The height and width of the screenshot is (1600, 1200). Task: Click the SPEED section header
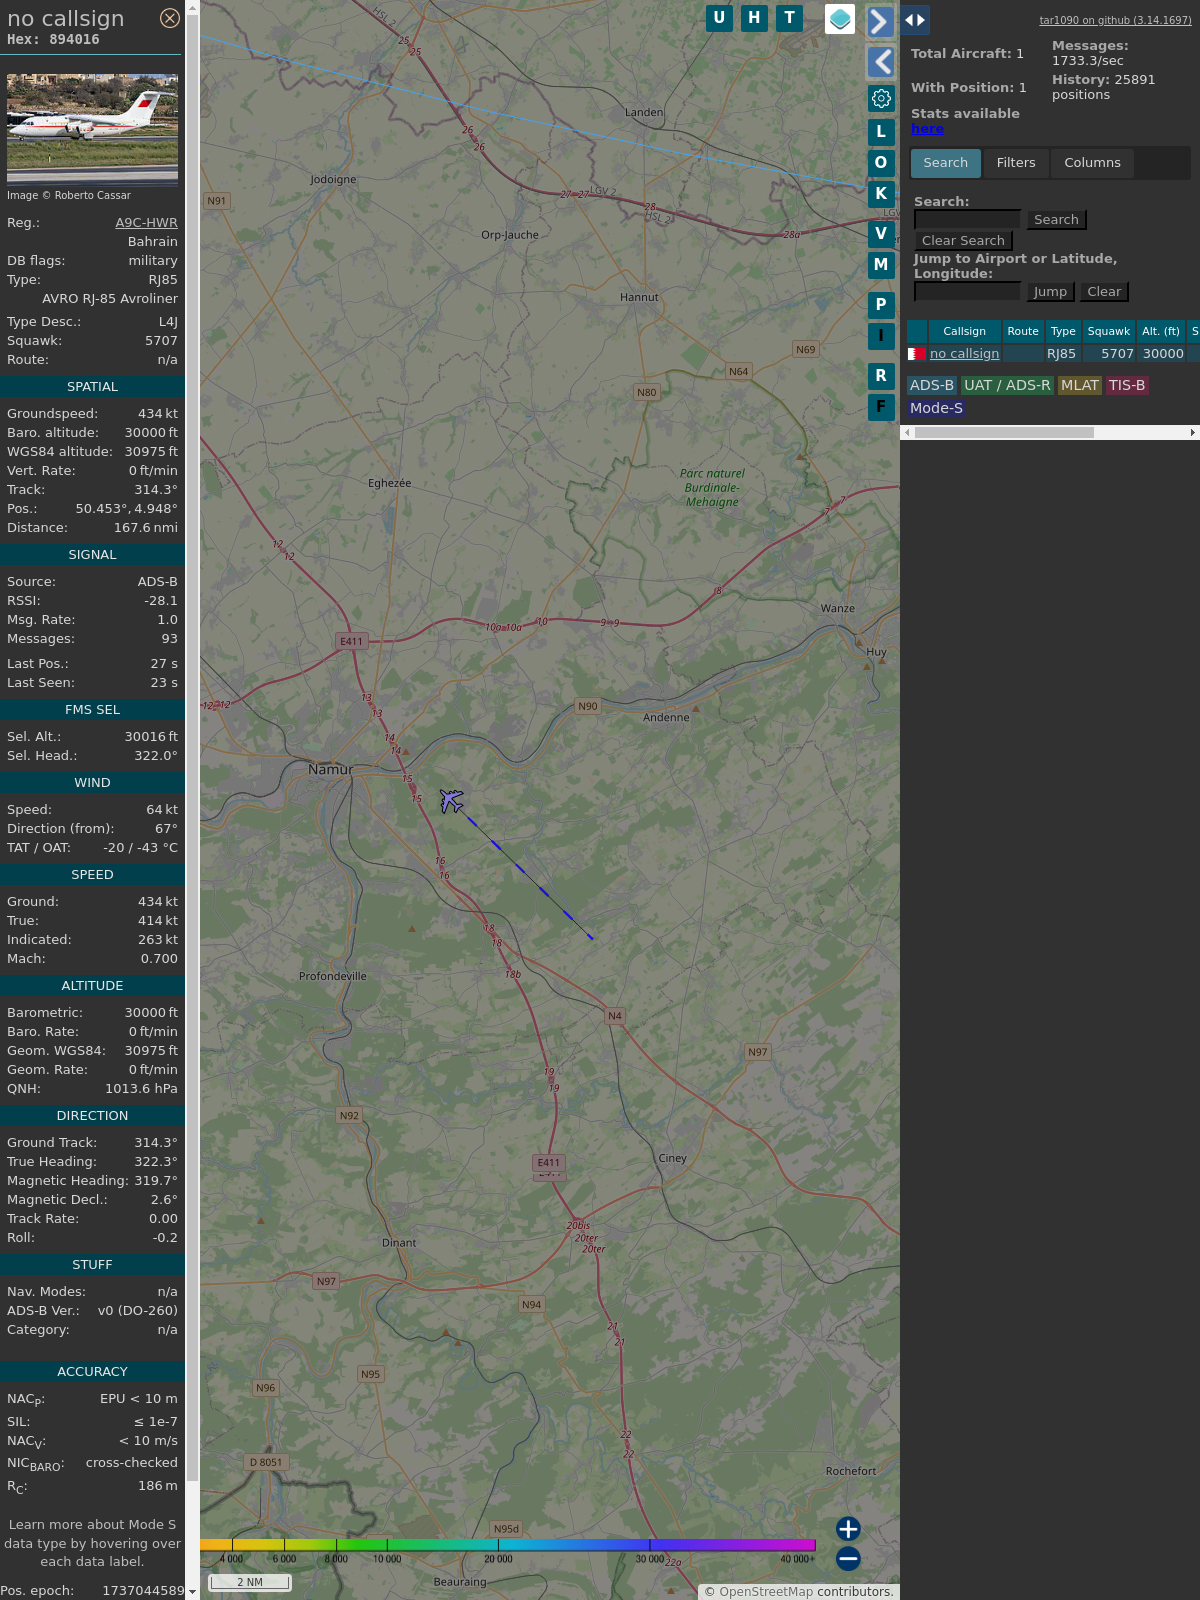pos(92,875)
